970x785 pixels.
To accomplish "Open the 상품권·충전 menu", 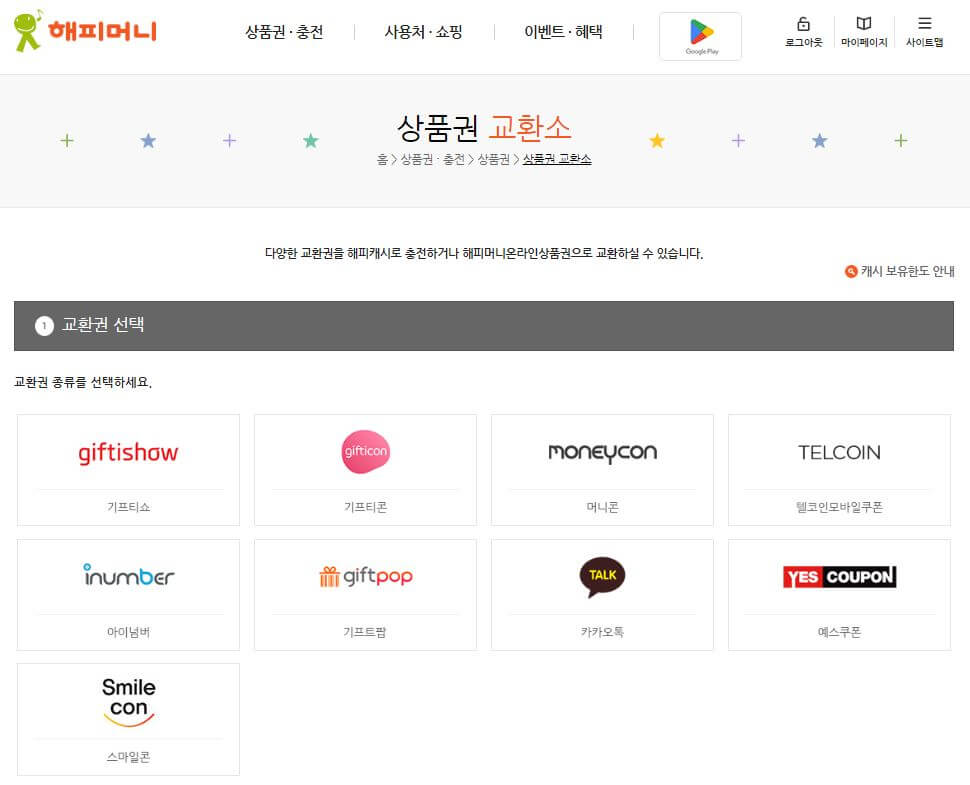I will pos(284,32).
